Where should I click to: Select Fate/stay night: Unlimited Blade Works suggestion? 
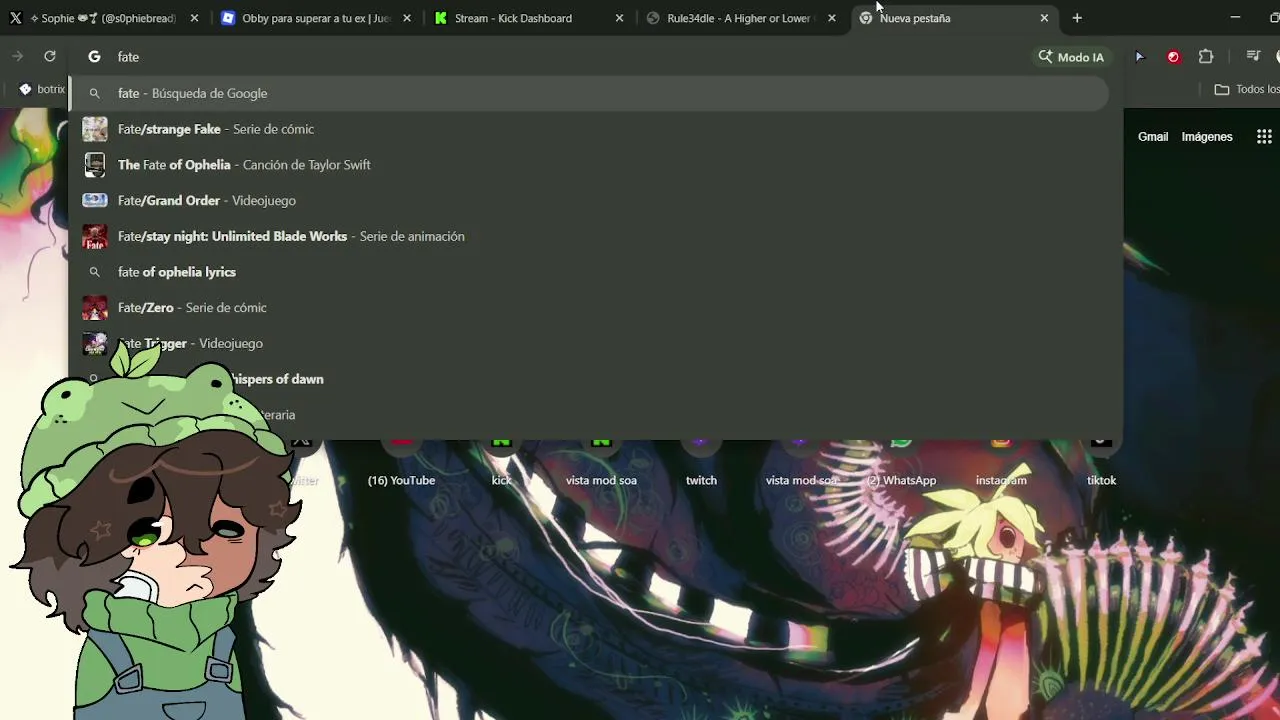tap(589, 236)
